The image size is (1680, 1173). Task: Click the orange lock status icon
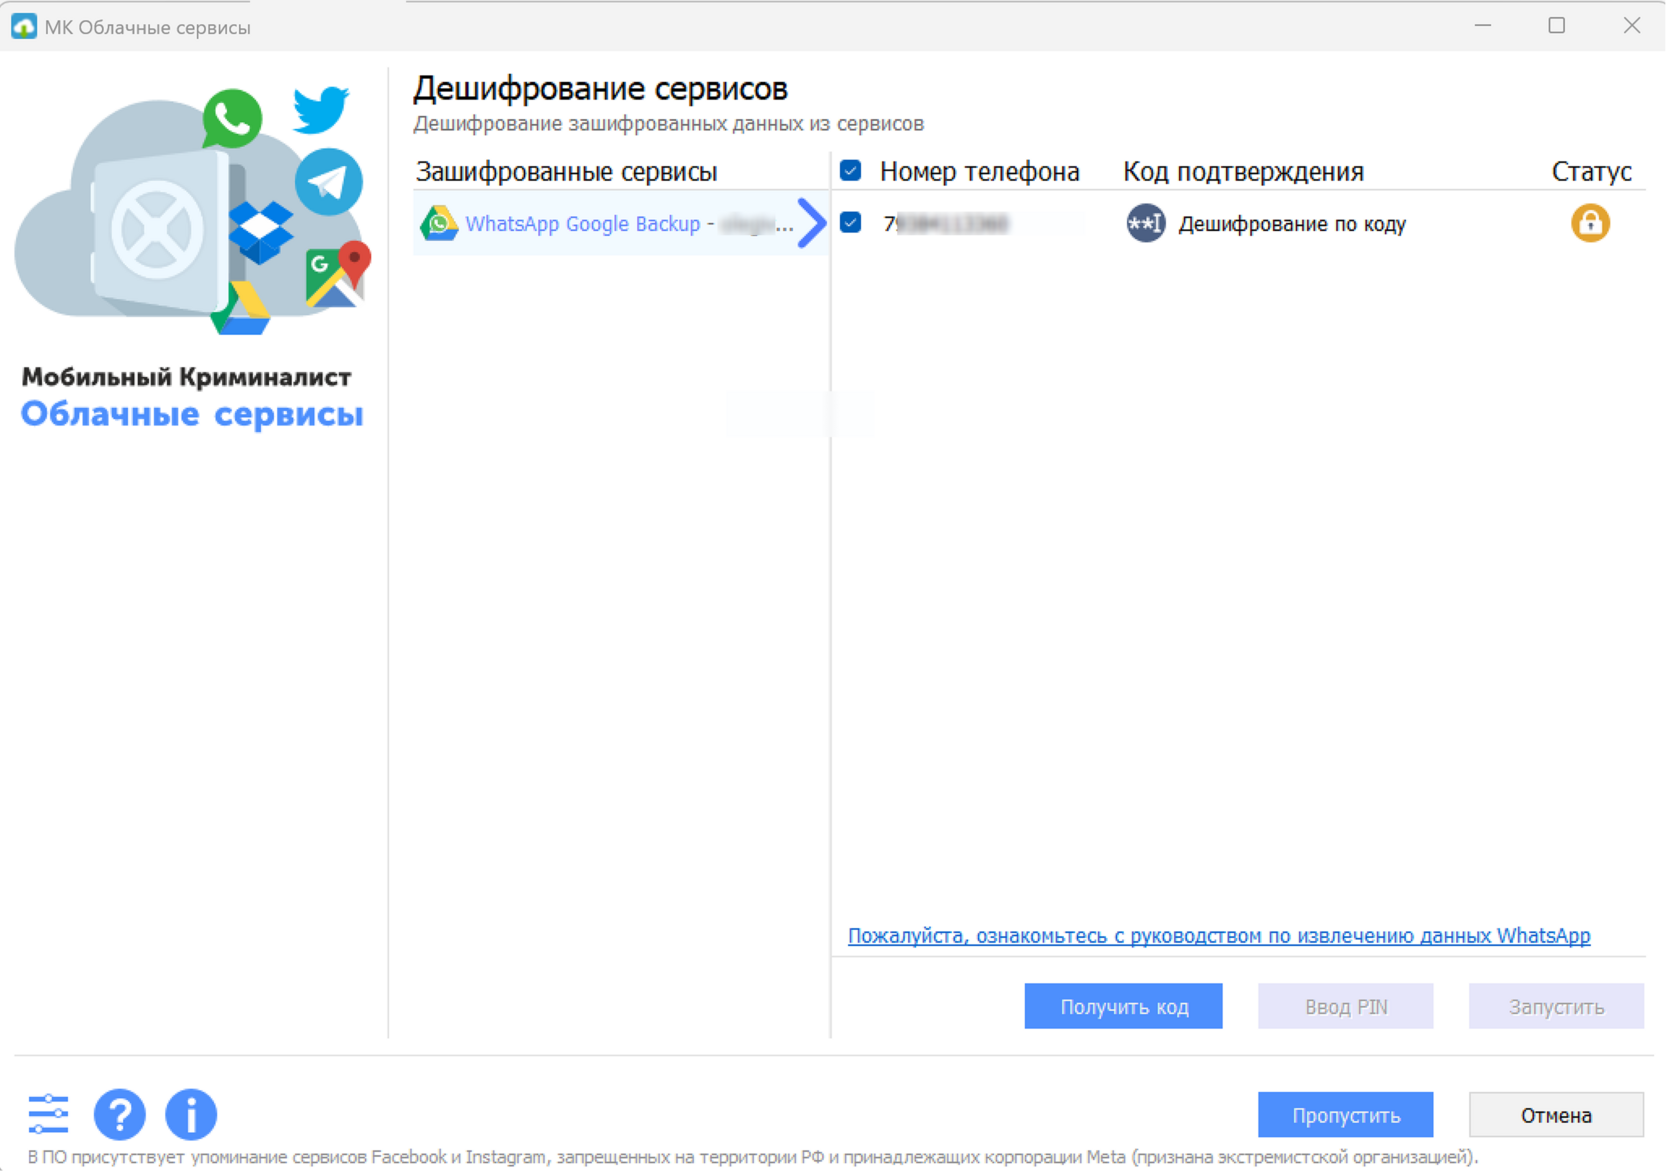(x=1590, y=223)
